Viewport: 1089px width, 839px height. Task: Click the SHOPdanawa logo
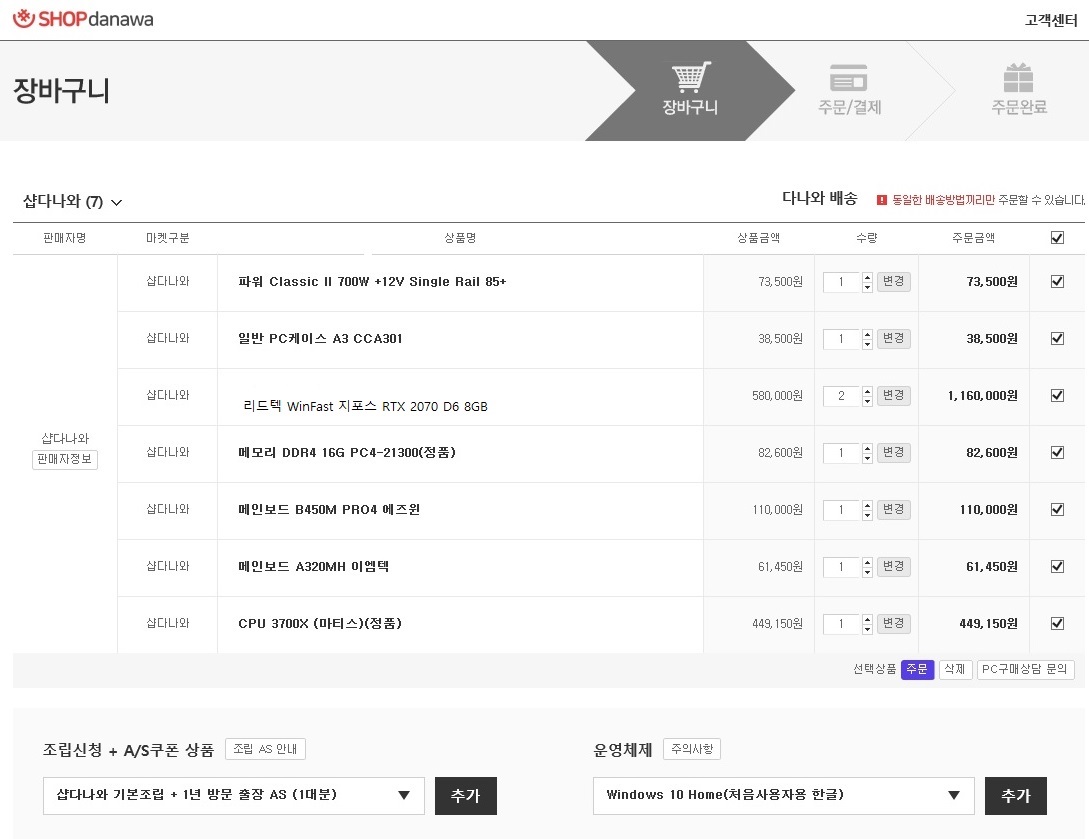[83, 19]
